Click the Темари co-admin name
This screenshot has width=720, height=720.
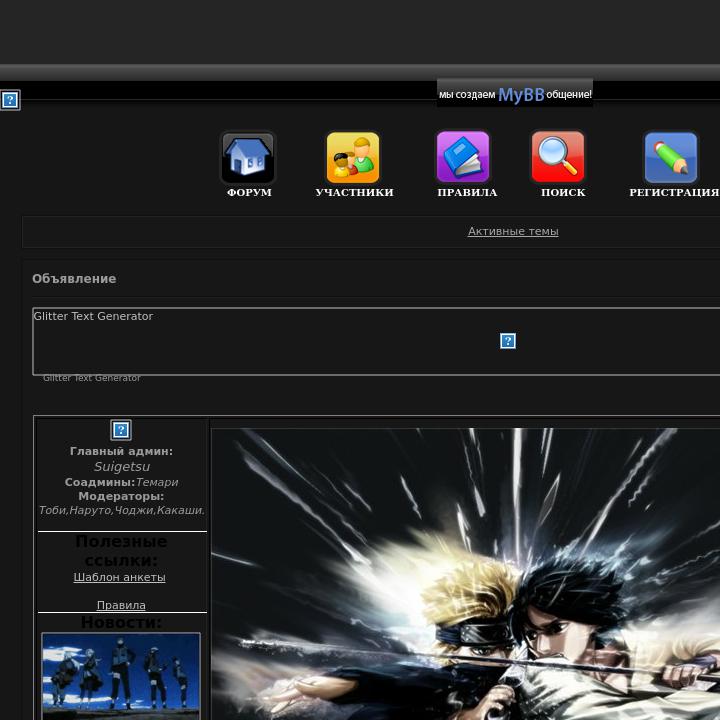coord(157,482)
